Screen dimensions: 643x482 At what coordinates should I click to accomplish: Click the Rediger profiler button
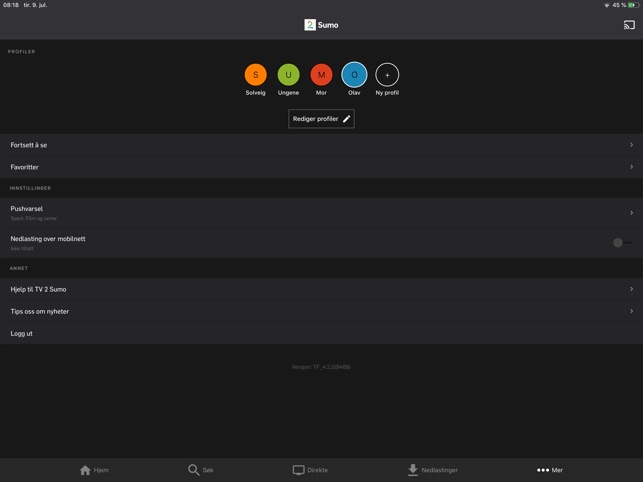pyautogui.click(x=321, y=119)
